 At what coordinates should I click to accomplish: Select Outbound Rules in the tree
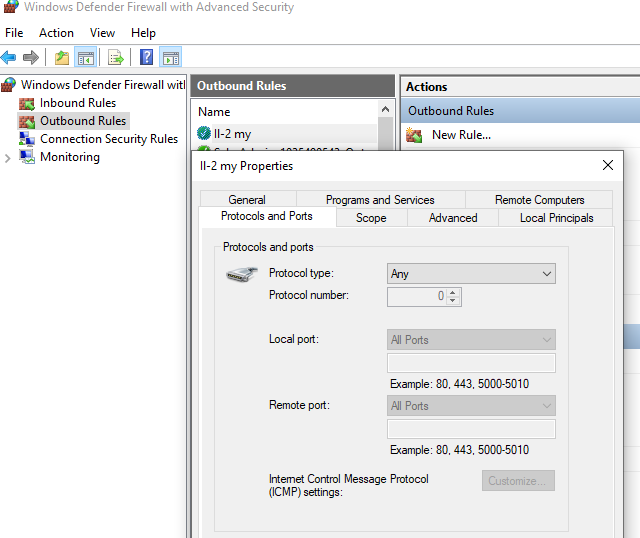coord(83,121)
